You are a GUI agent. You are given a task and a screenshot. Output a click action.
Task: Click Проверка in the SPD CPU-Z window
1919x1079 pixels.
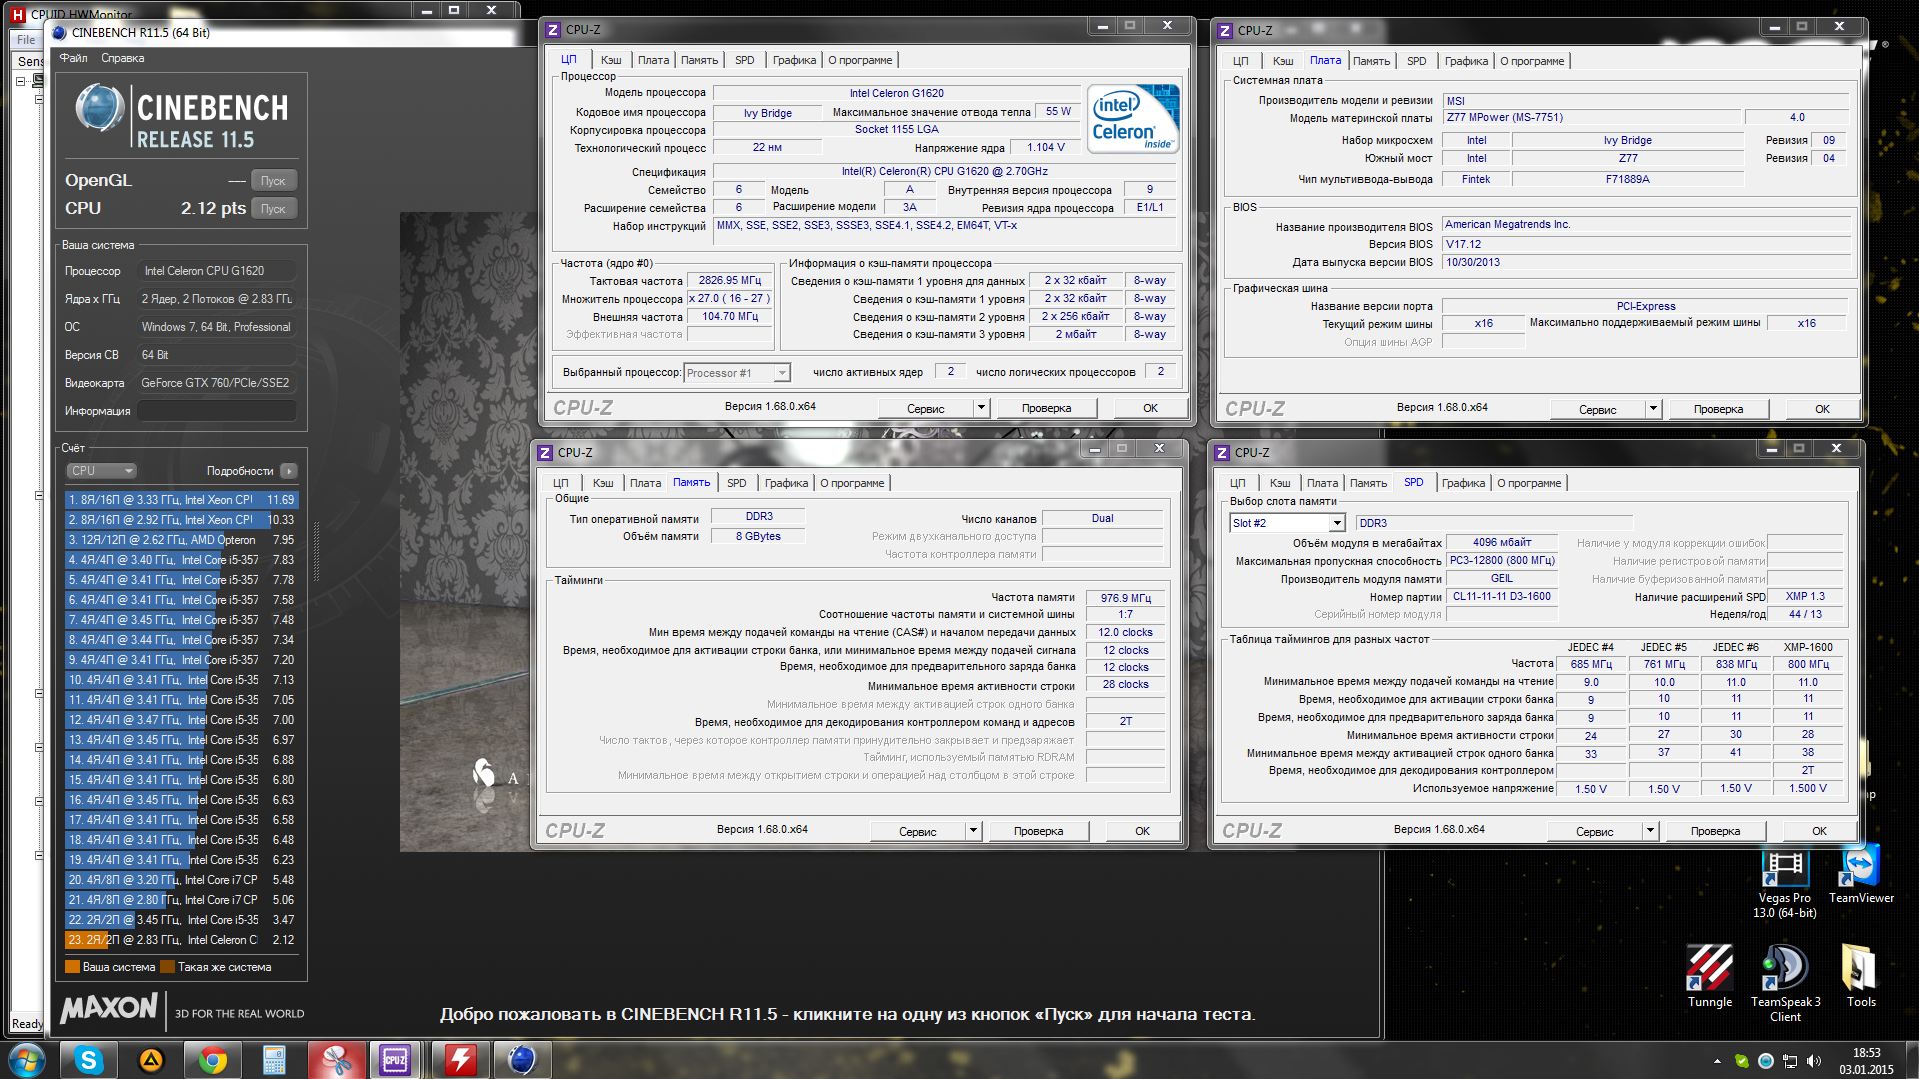(x=1715, y=831)
